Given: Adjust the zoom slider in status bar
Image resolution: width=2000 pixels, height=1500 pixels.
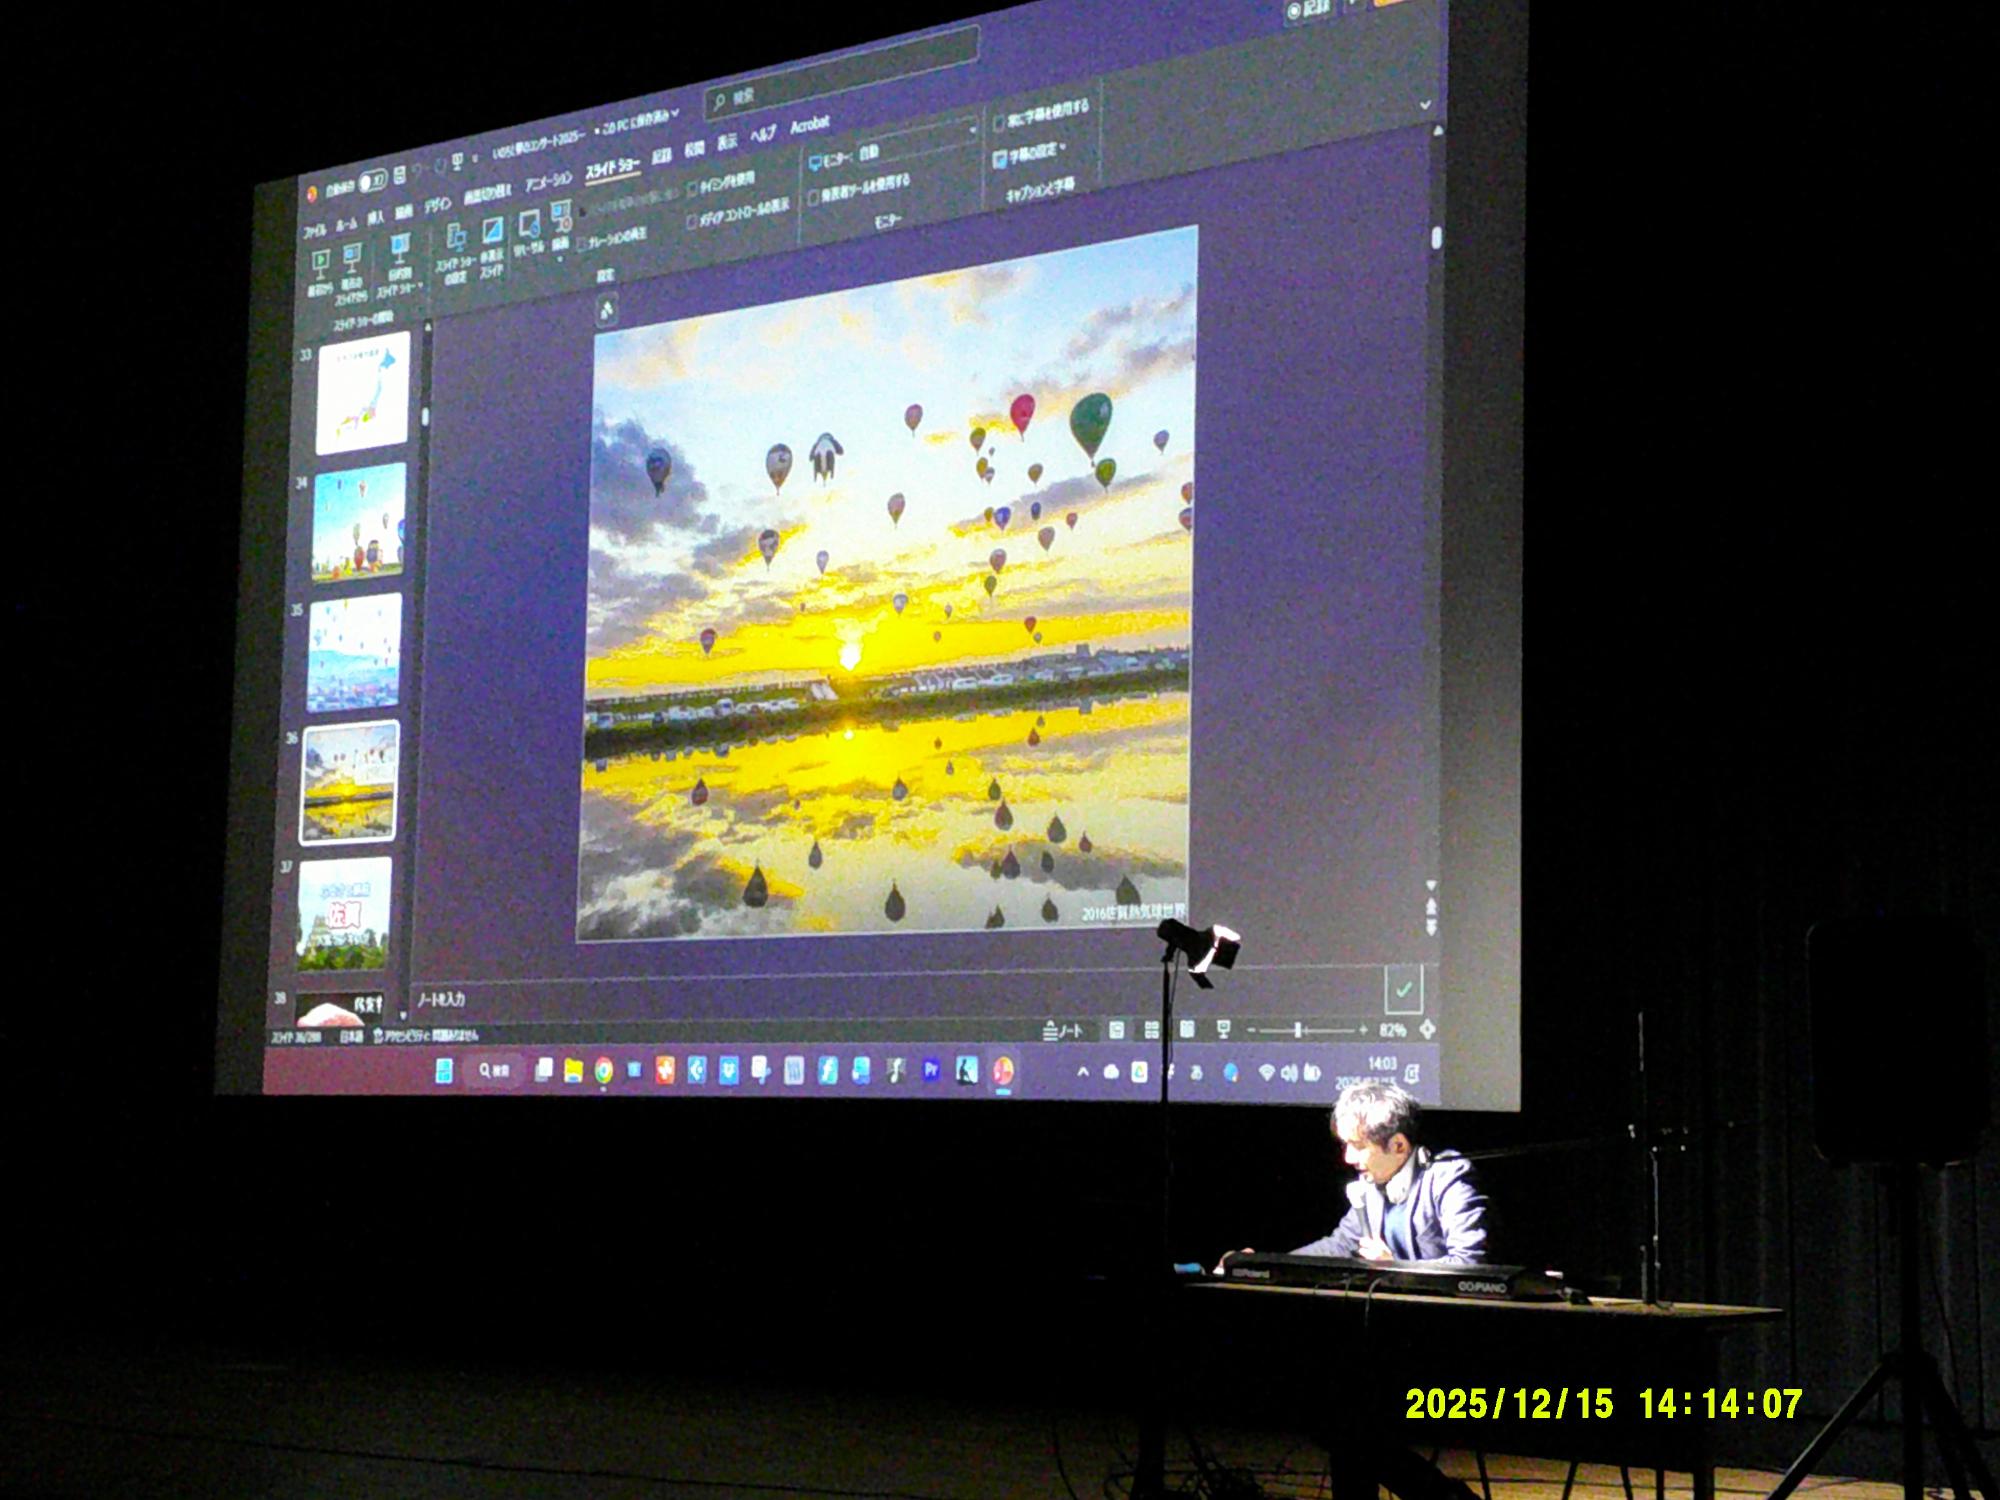Looking at the screenshot, I should (x=1298, y=1029).
